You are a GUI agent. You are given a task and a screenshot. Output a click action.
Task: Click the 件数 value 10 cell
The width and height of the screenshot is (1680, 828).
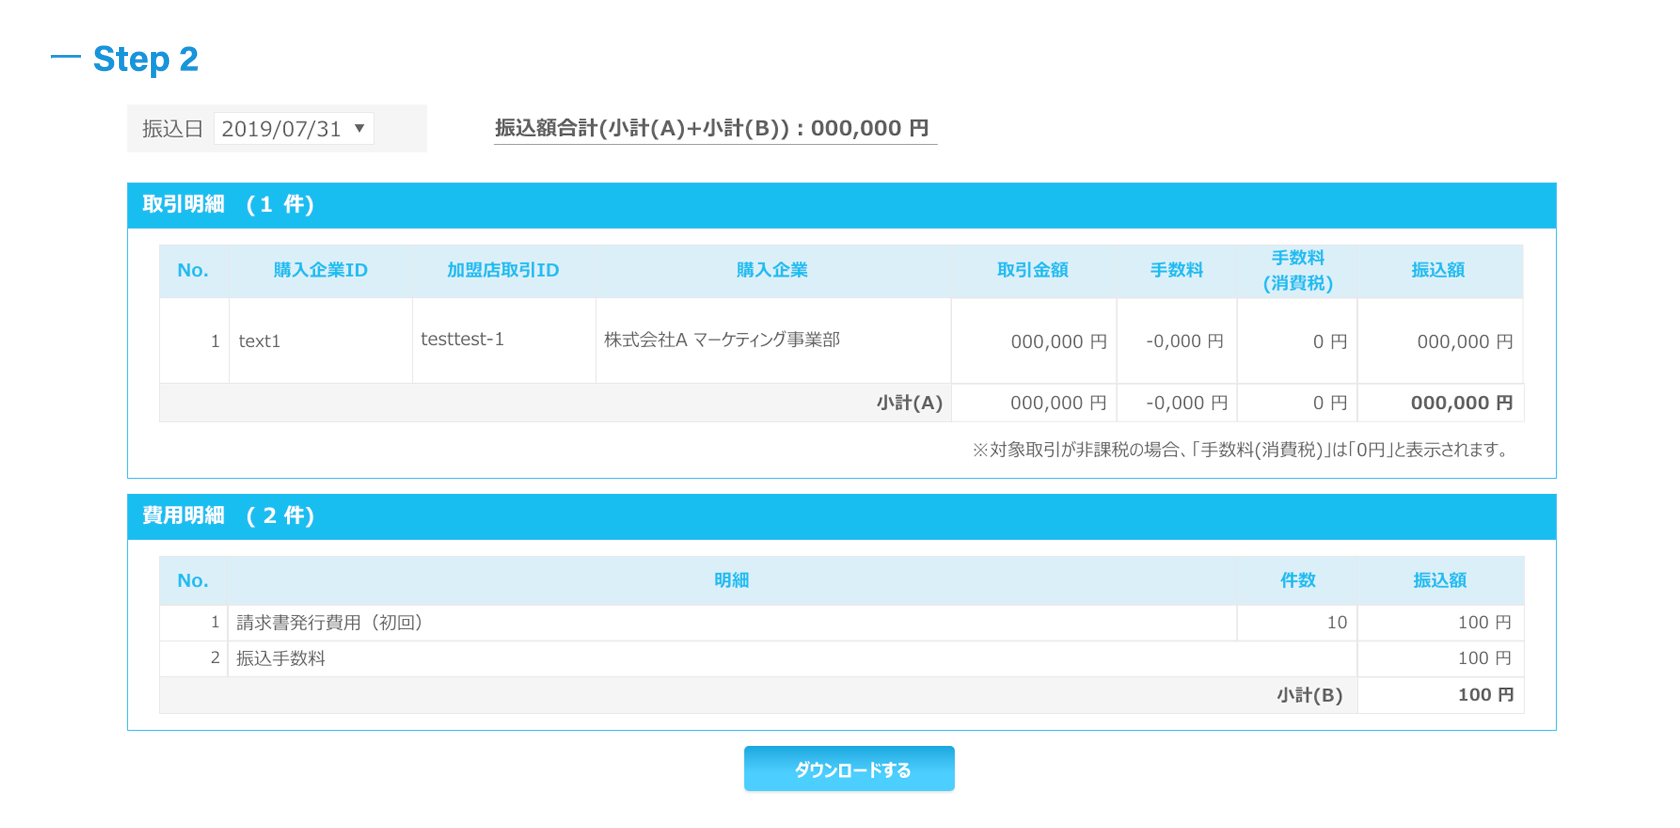tap(1297, 623)
